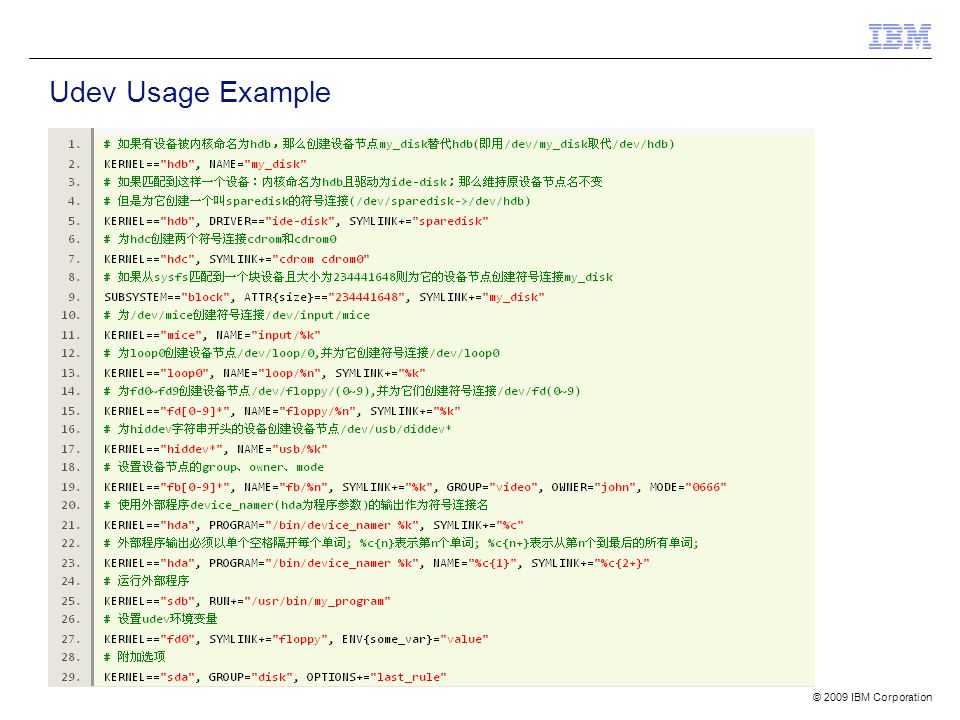960x720 pixels.
Task: Select comment about /dev/loop/0 node
Action: coord(301,353)
